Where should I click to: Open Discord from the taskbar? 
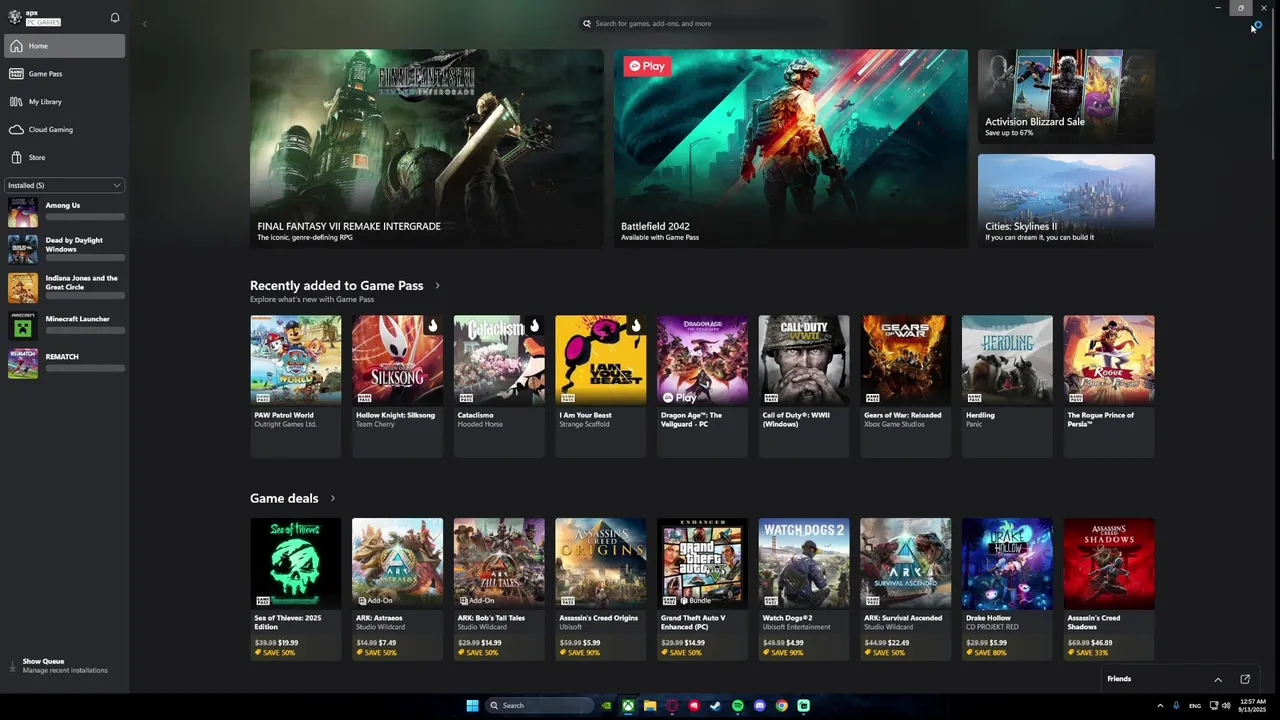point(760,705)
